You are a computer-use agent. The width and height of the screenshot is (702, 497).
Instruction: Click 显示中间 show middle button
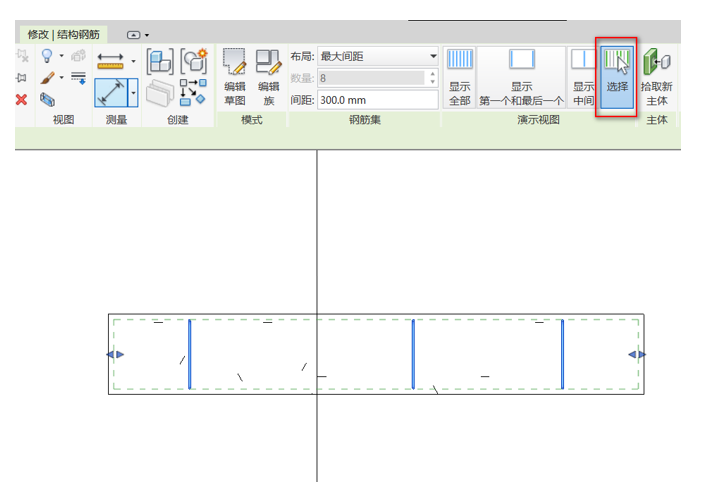click(583, 77)
